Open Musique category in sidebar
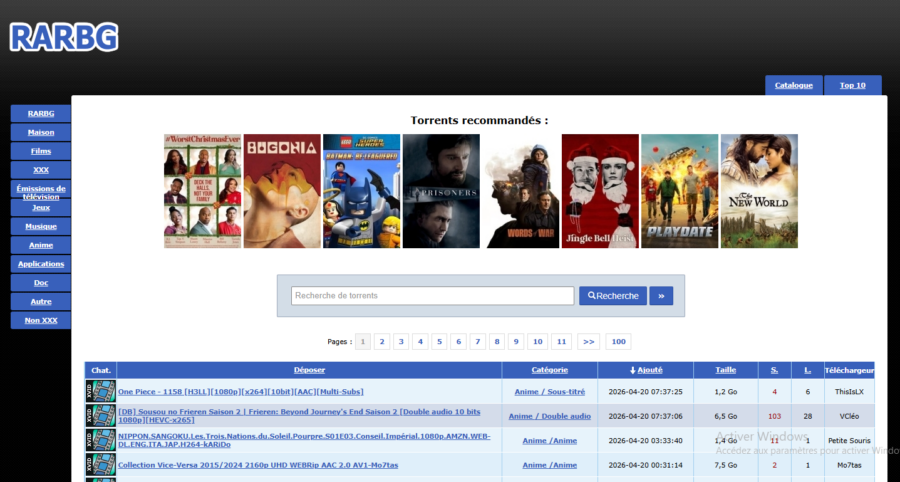900x482 pixels. [41, 226]
